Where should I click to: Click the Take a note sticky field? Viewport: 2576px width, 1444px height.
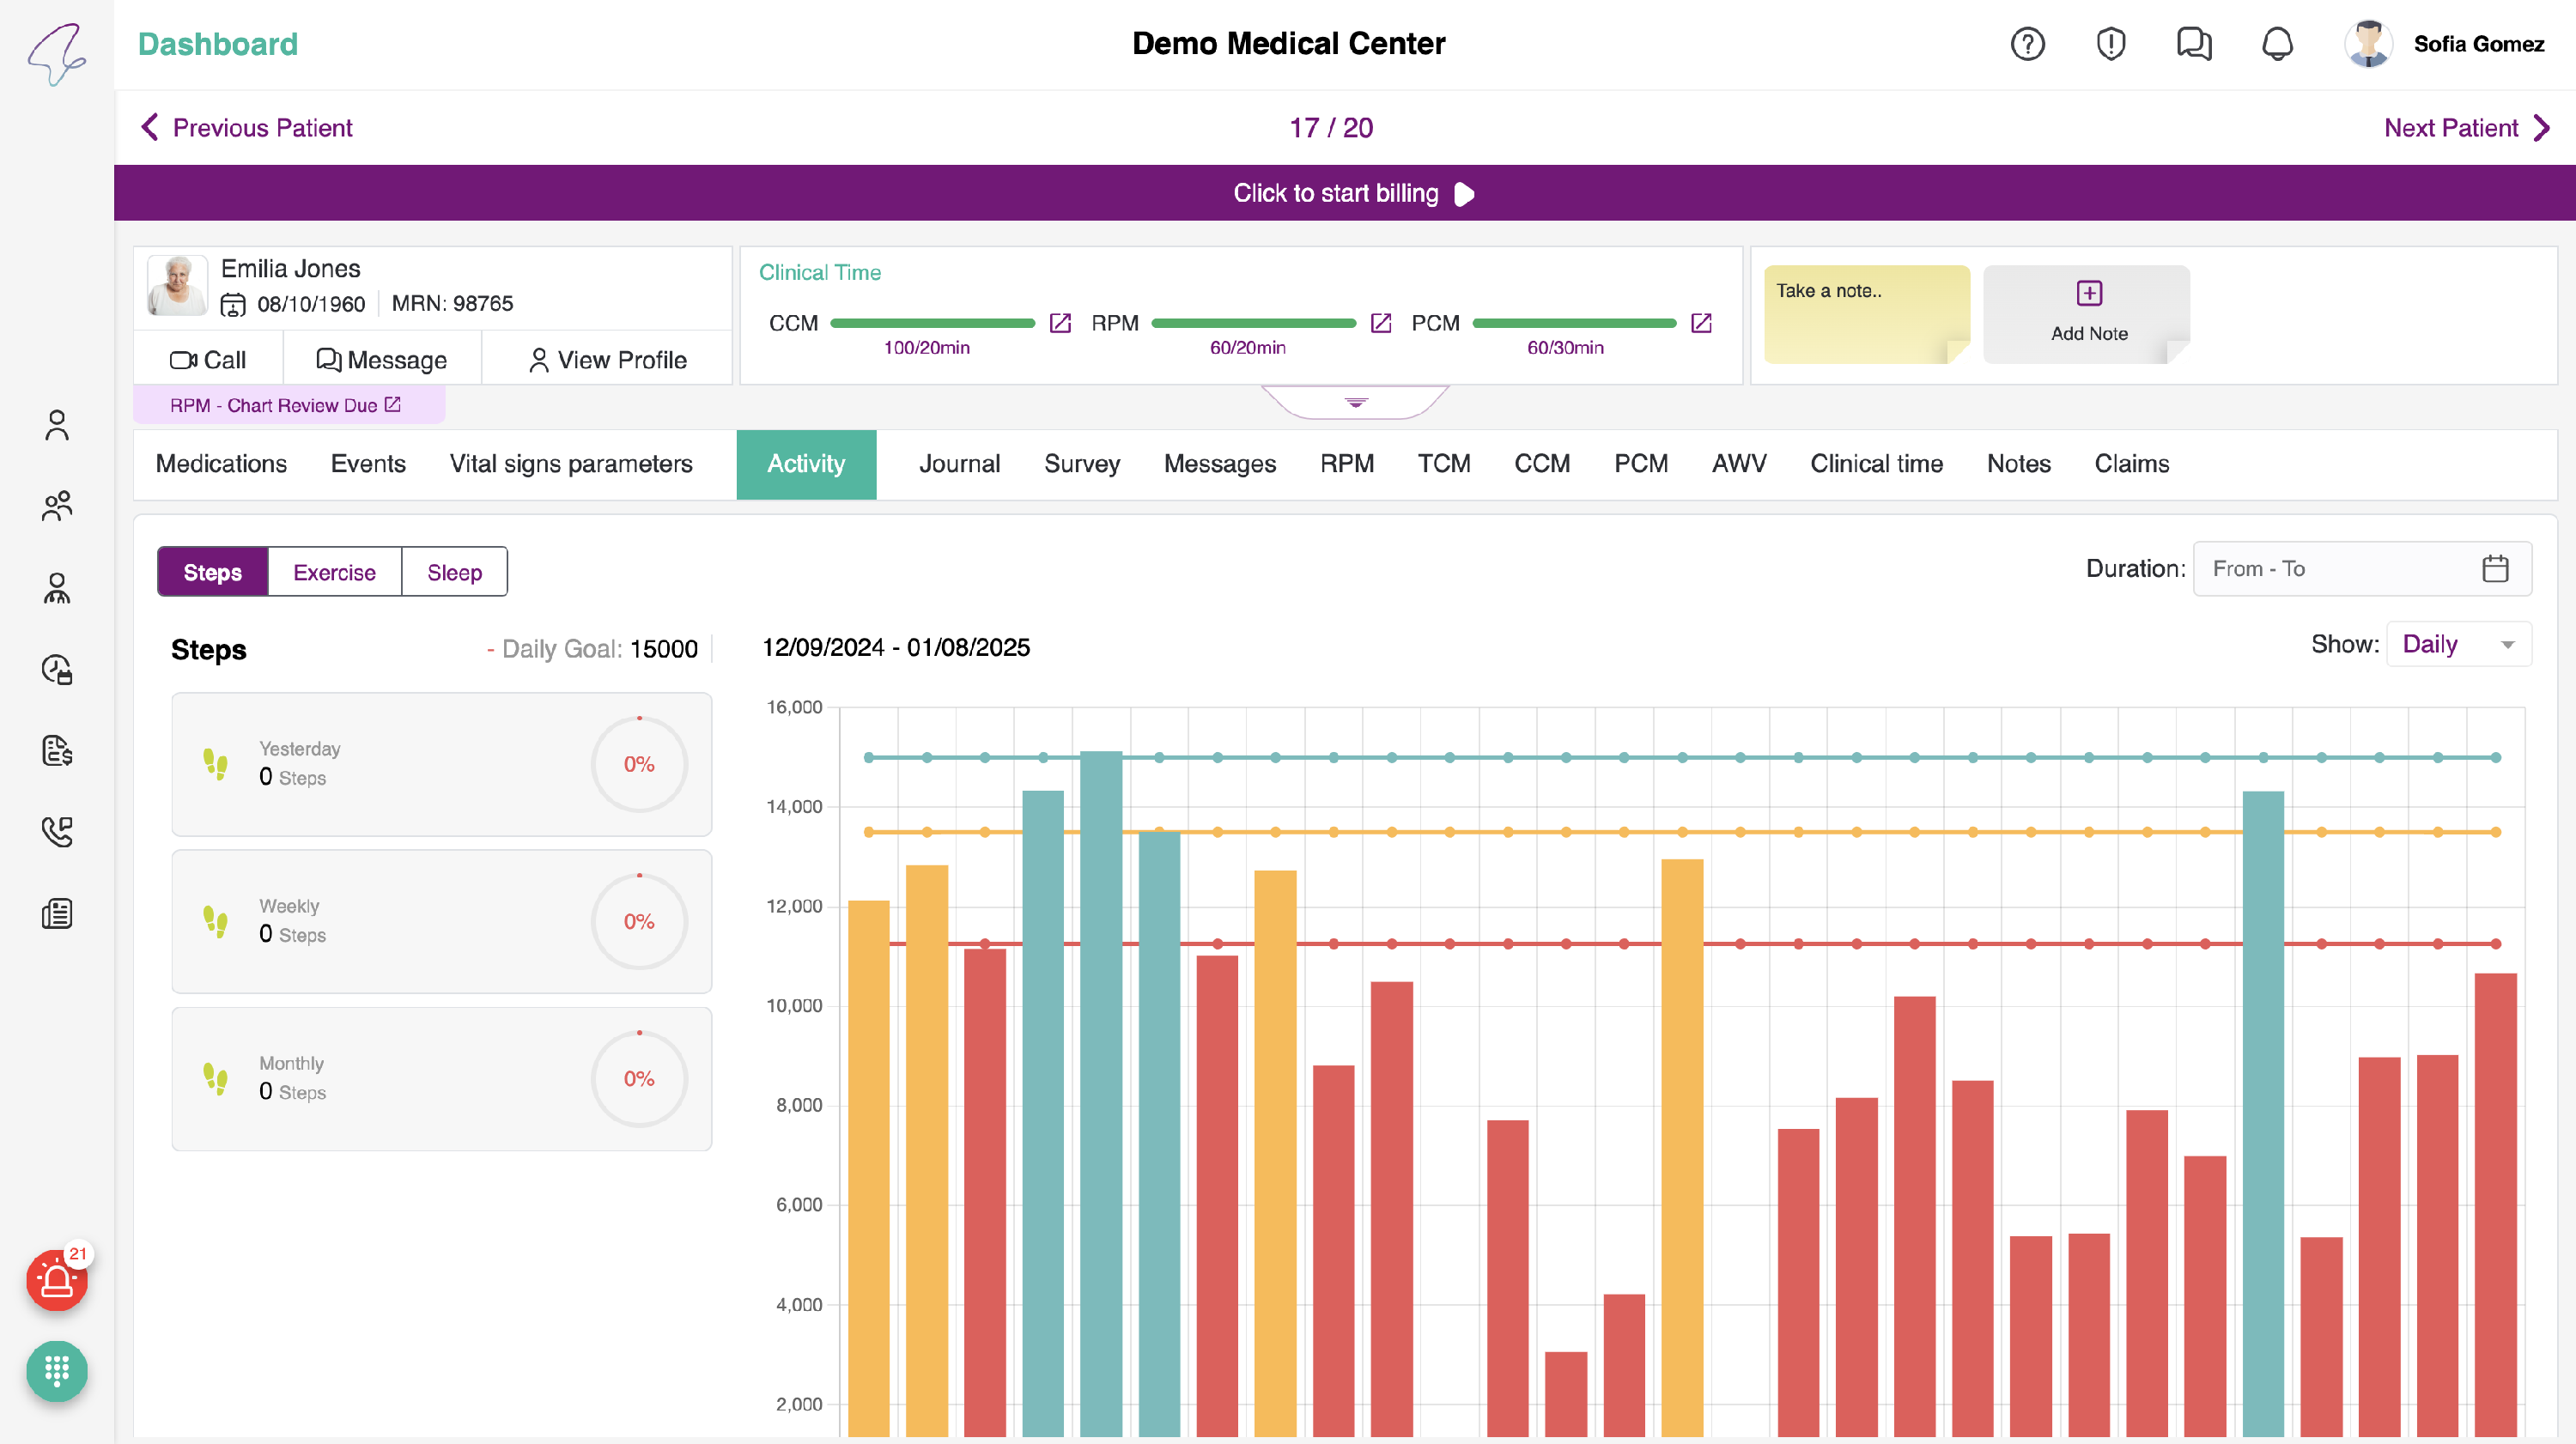tap(1865, 313)
